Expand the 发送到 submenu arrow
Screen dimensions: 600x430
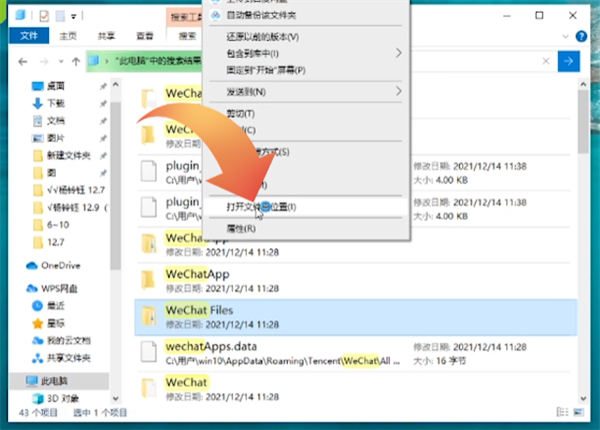pyautogui.click(x=398, y=91)
